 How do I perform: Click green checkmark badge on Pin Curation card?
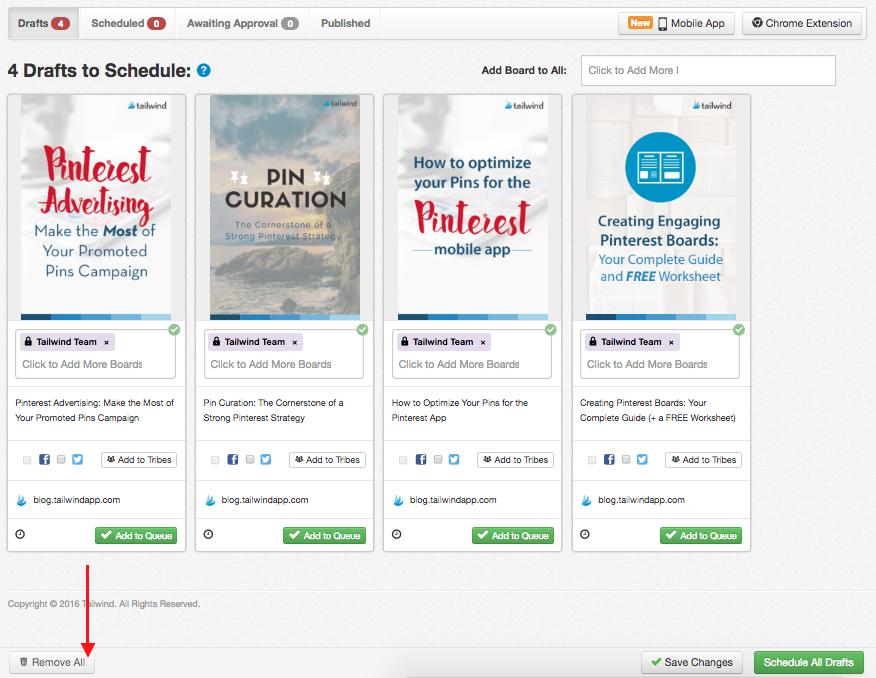363,330
